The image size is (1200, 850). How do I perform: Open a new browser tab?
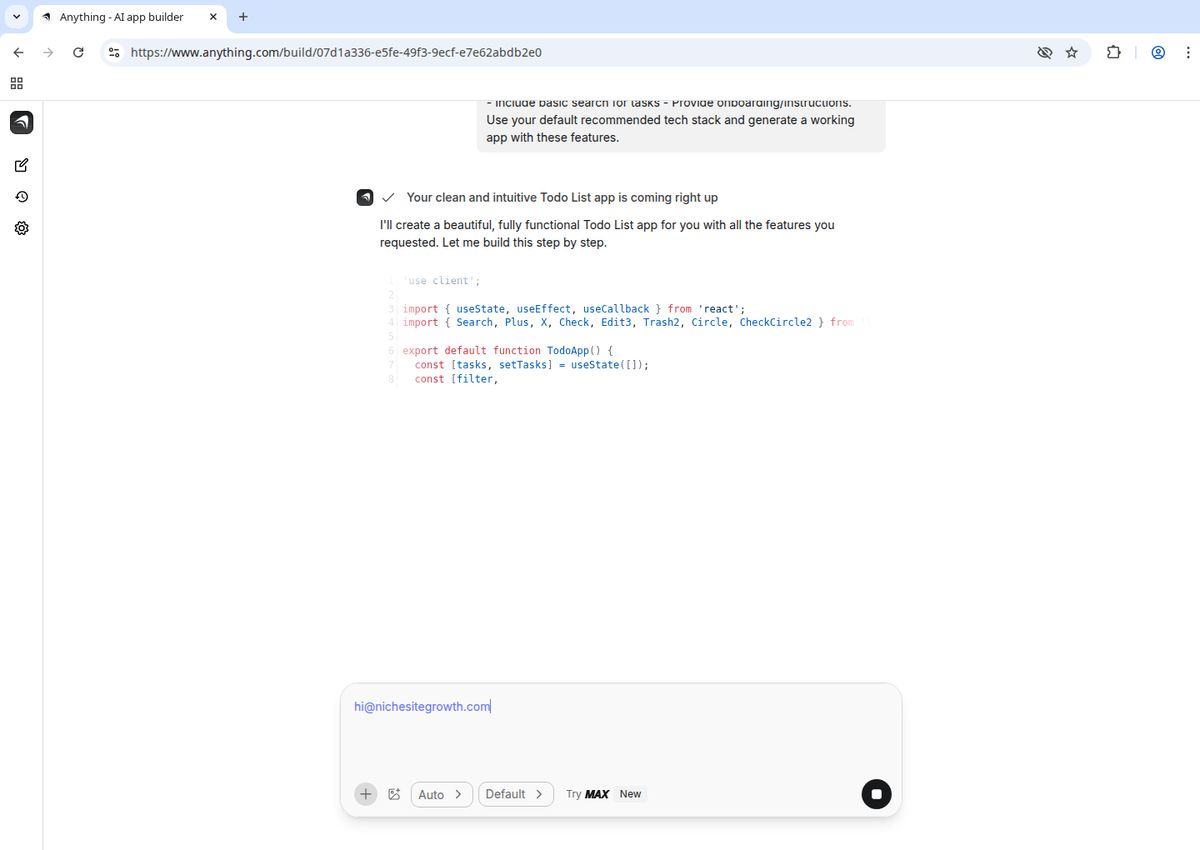(x=243, y=16)
